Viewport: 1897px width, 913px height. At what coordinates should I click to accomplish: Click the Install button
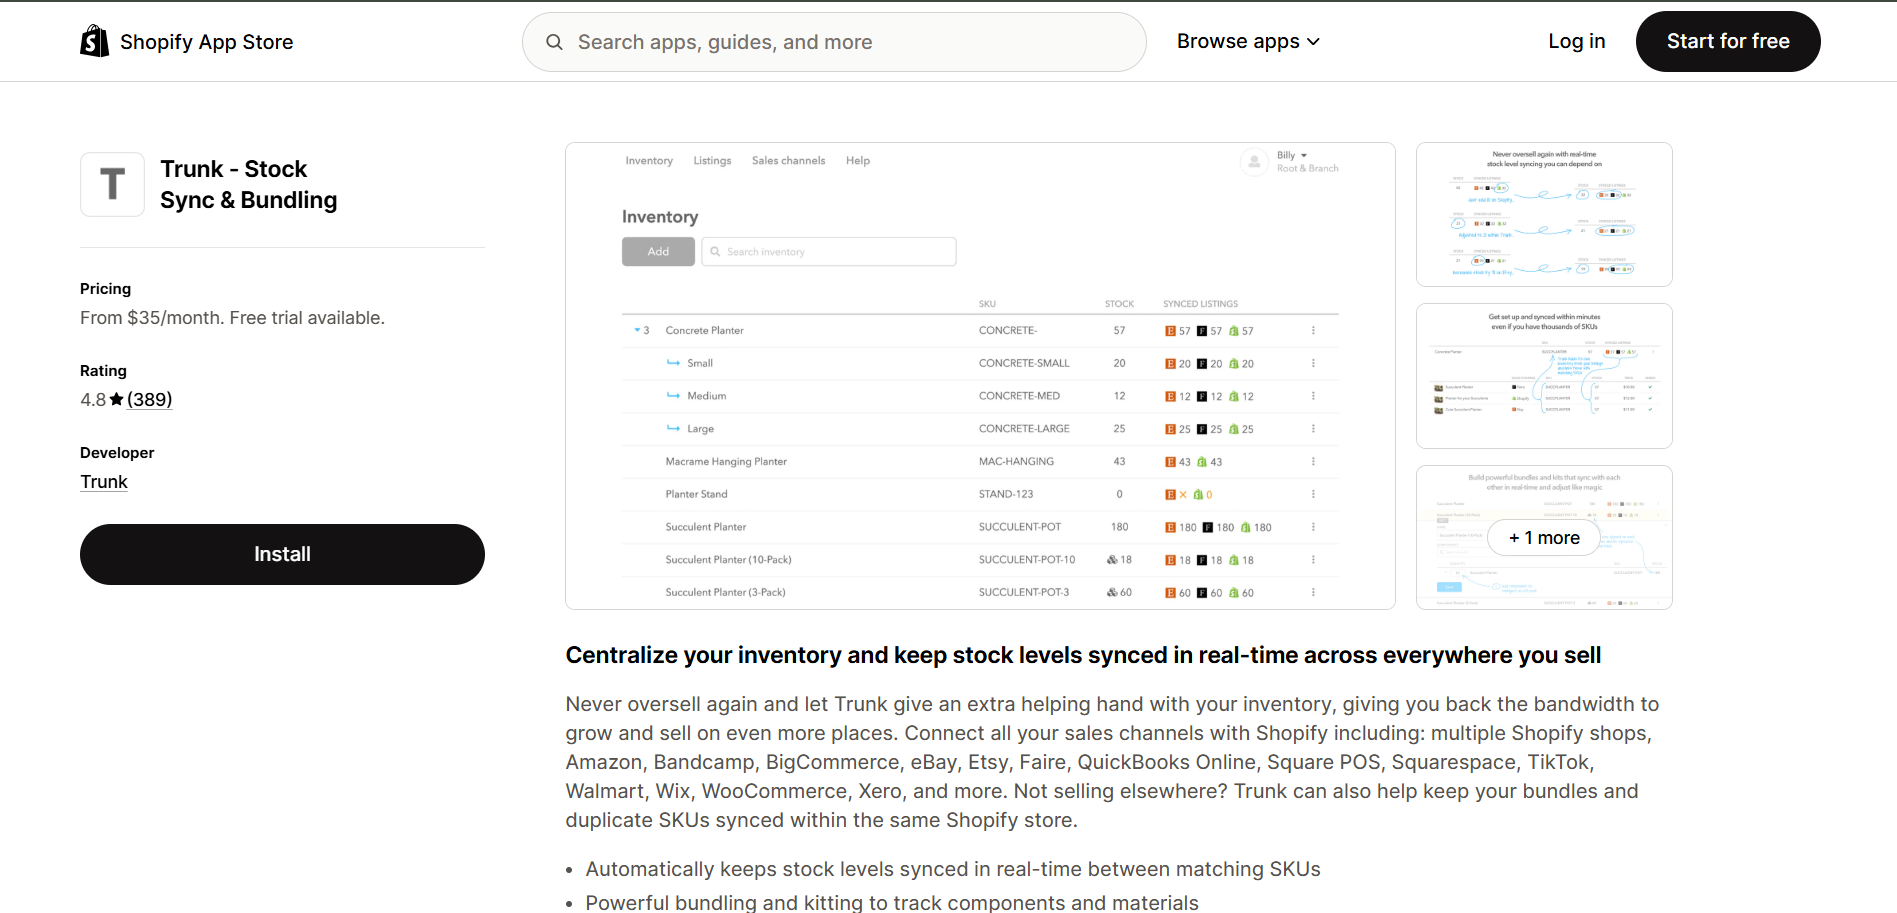click(x=282, y=554)
